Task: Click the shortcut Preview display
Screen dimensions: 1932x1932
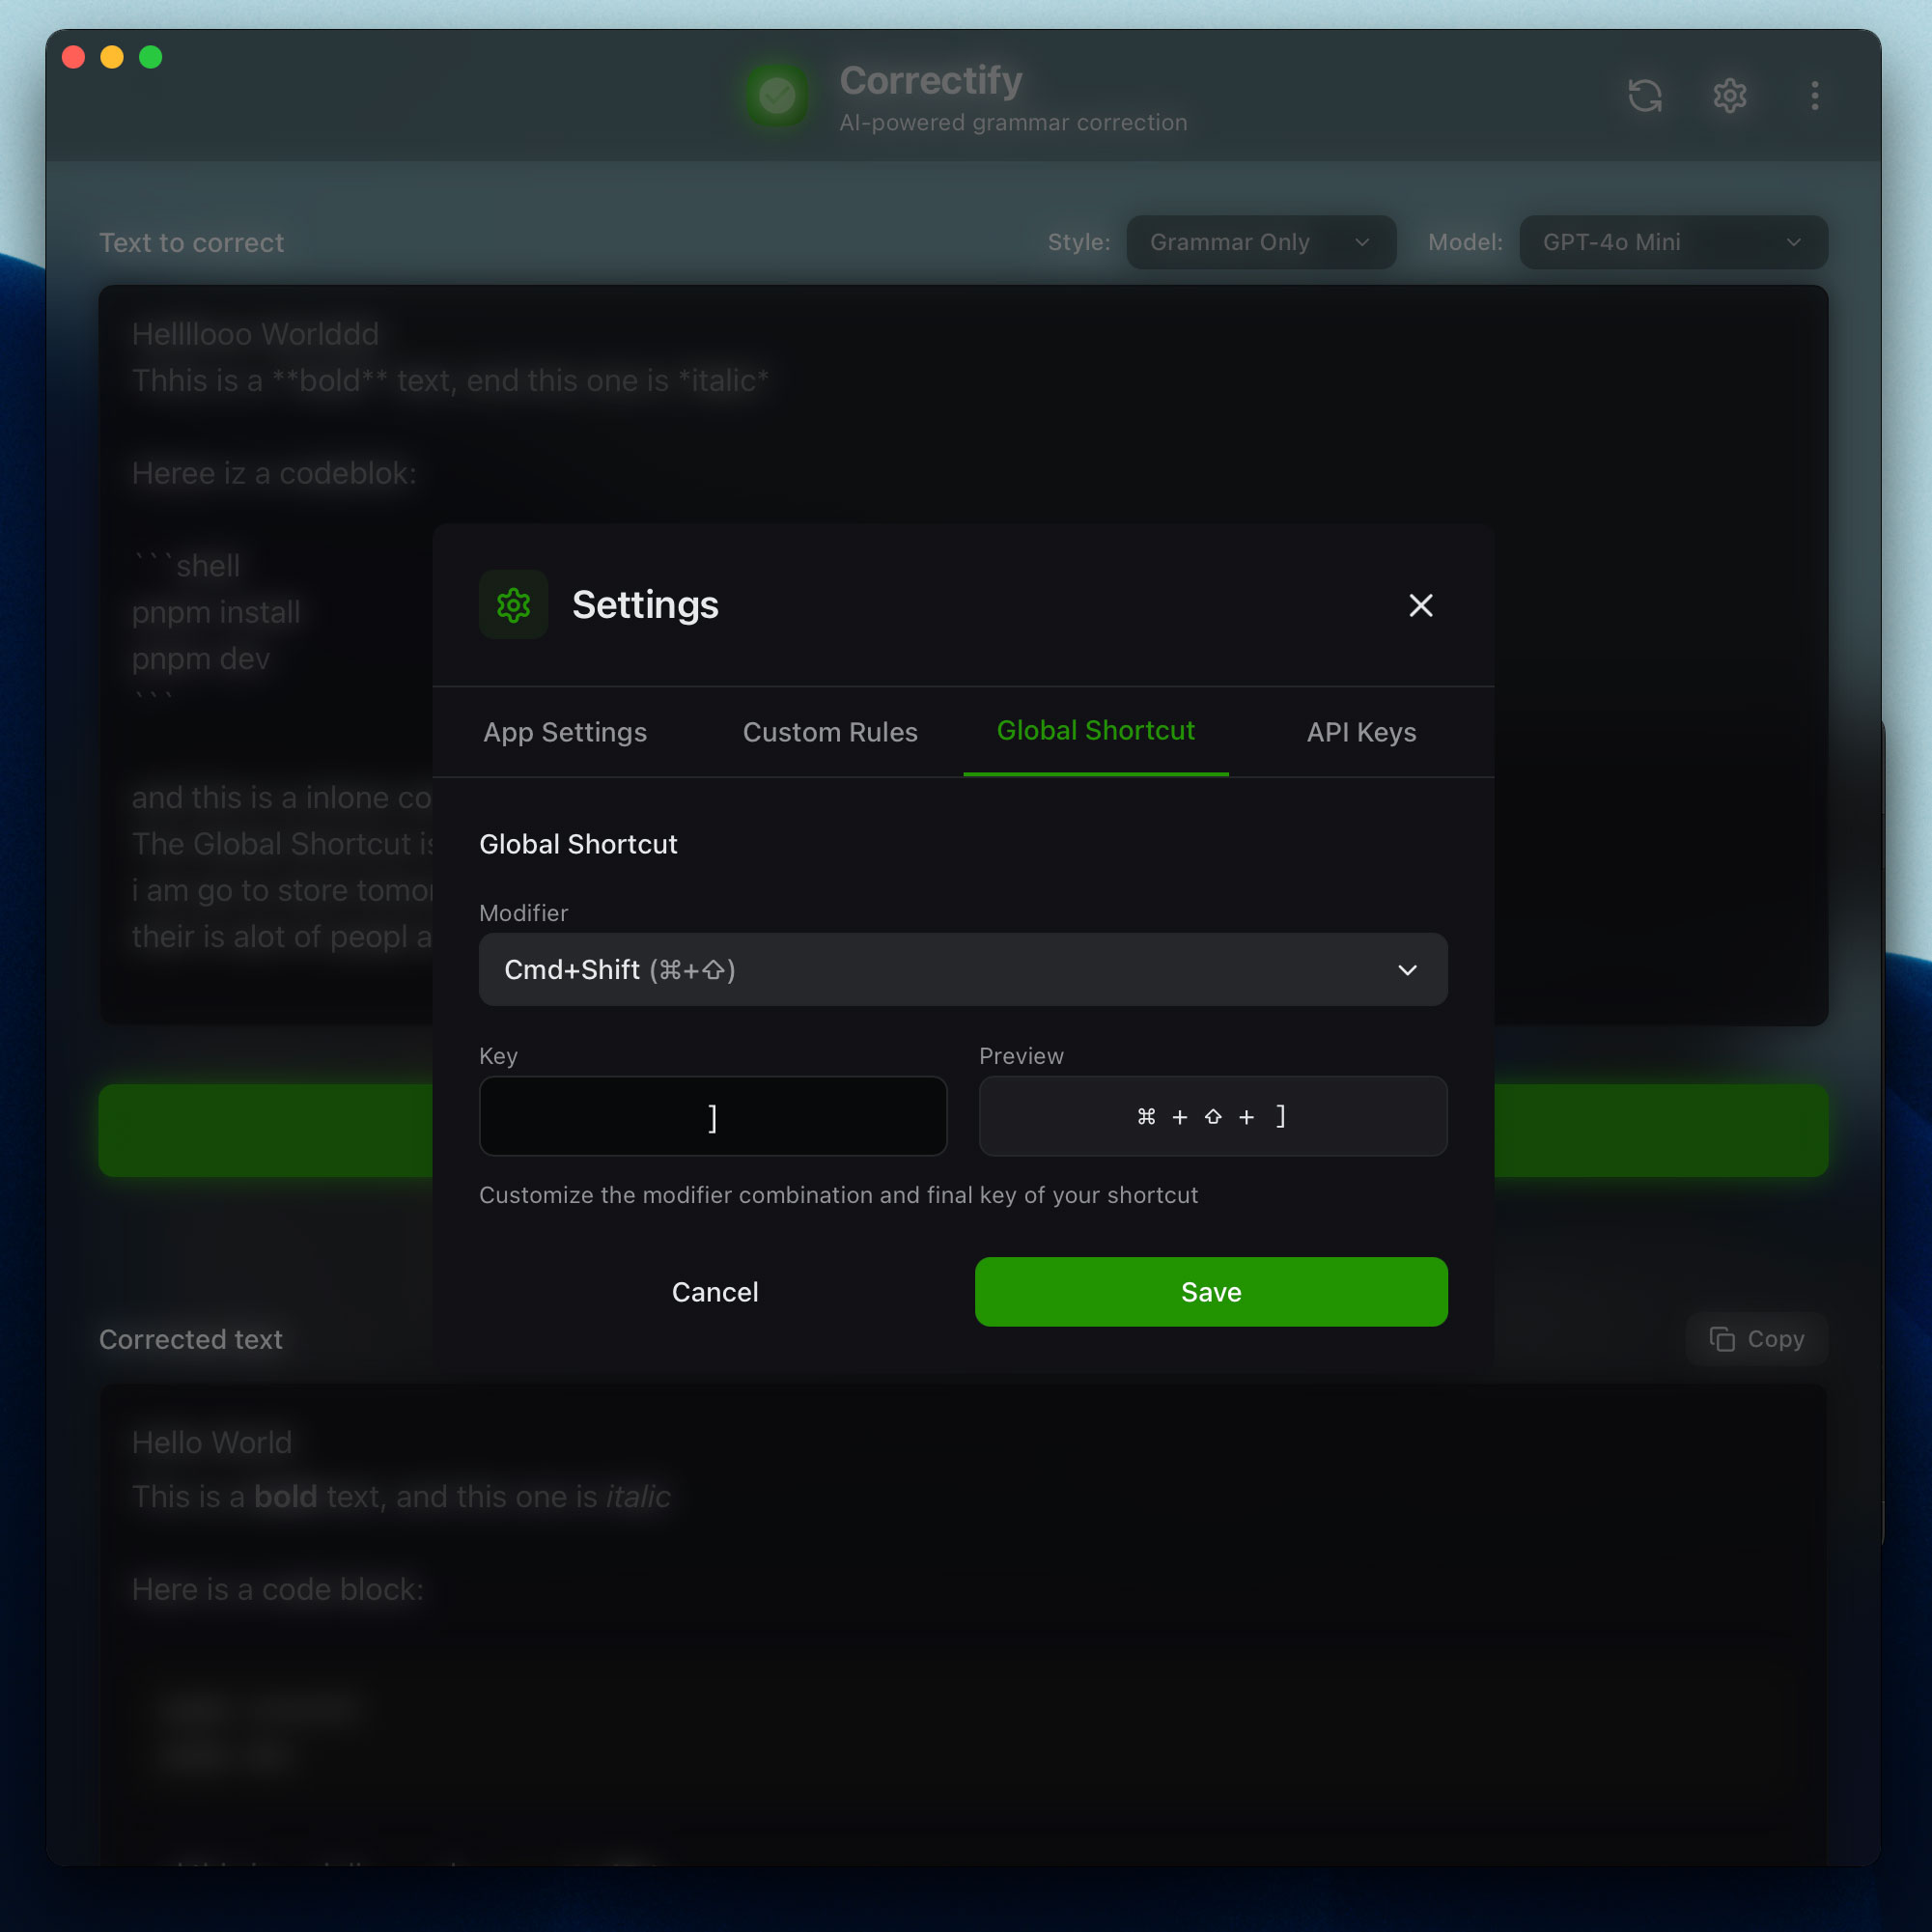Action: pyautogui.click(x=1212, y=1116)
